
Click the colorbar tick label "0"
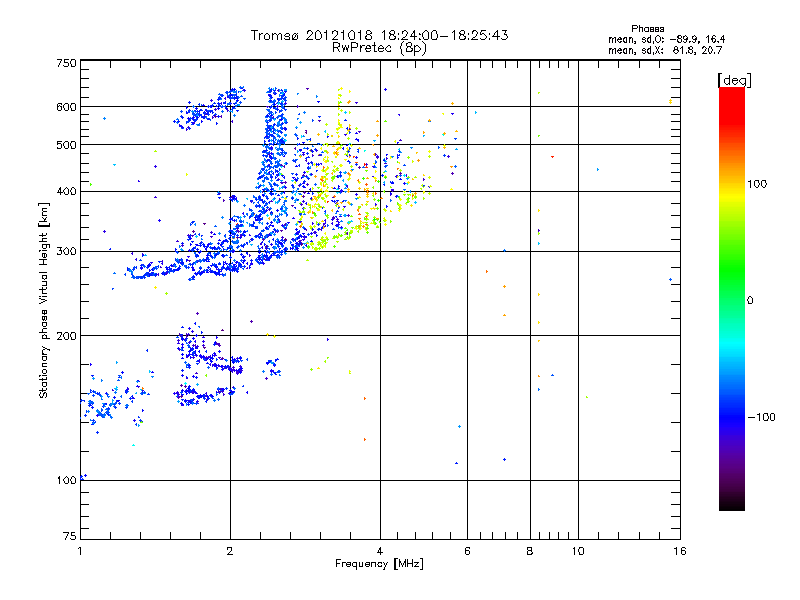pos(750,301)
